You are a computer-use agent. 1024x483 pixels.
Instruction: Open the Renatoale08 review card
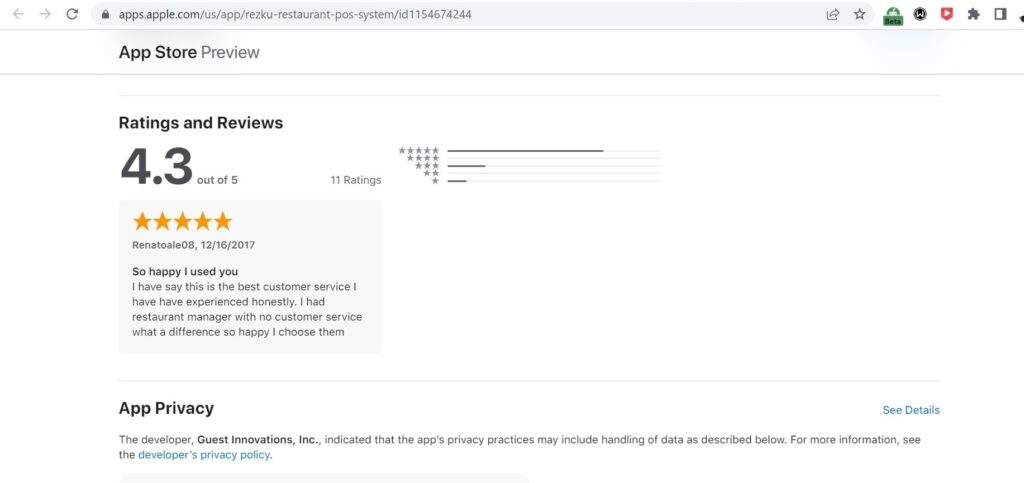coord(249,277)
